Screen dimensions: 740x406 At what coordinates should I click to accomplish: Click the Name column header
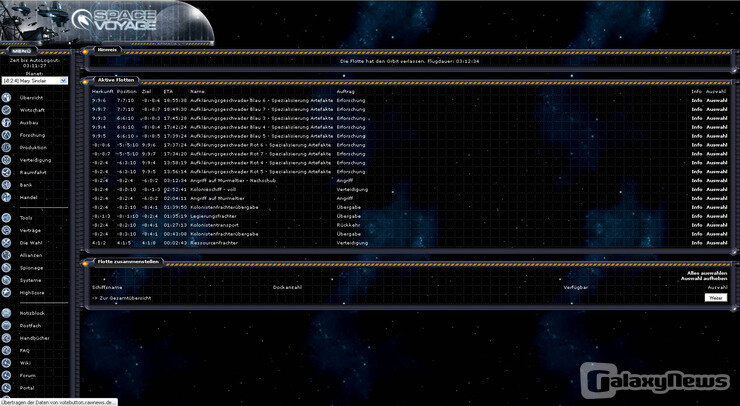tap(197, 92)
